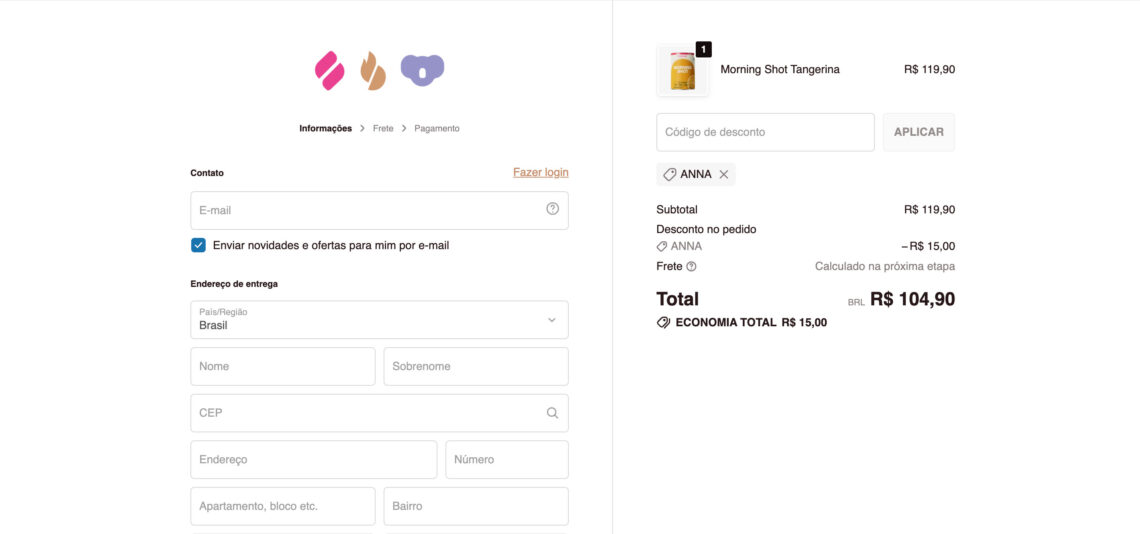Open the País/Região dropdown

tap(380, 319)
